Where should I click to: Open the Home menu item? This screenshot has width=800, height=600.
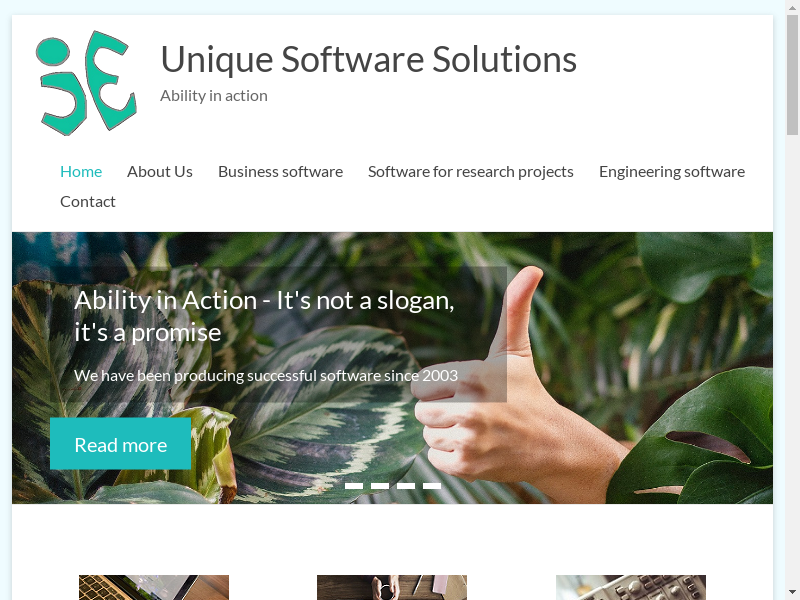(x=81, y=171)
